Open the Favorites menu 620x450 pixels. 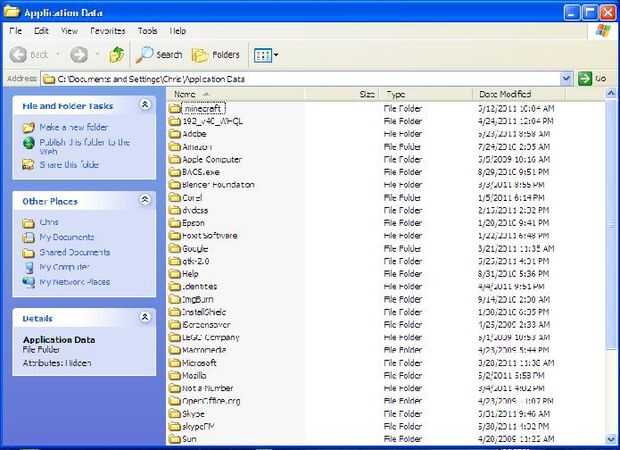point(108,31)
